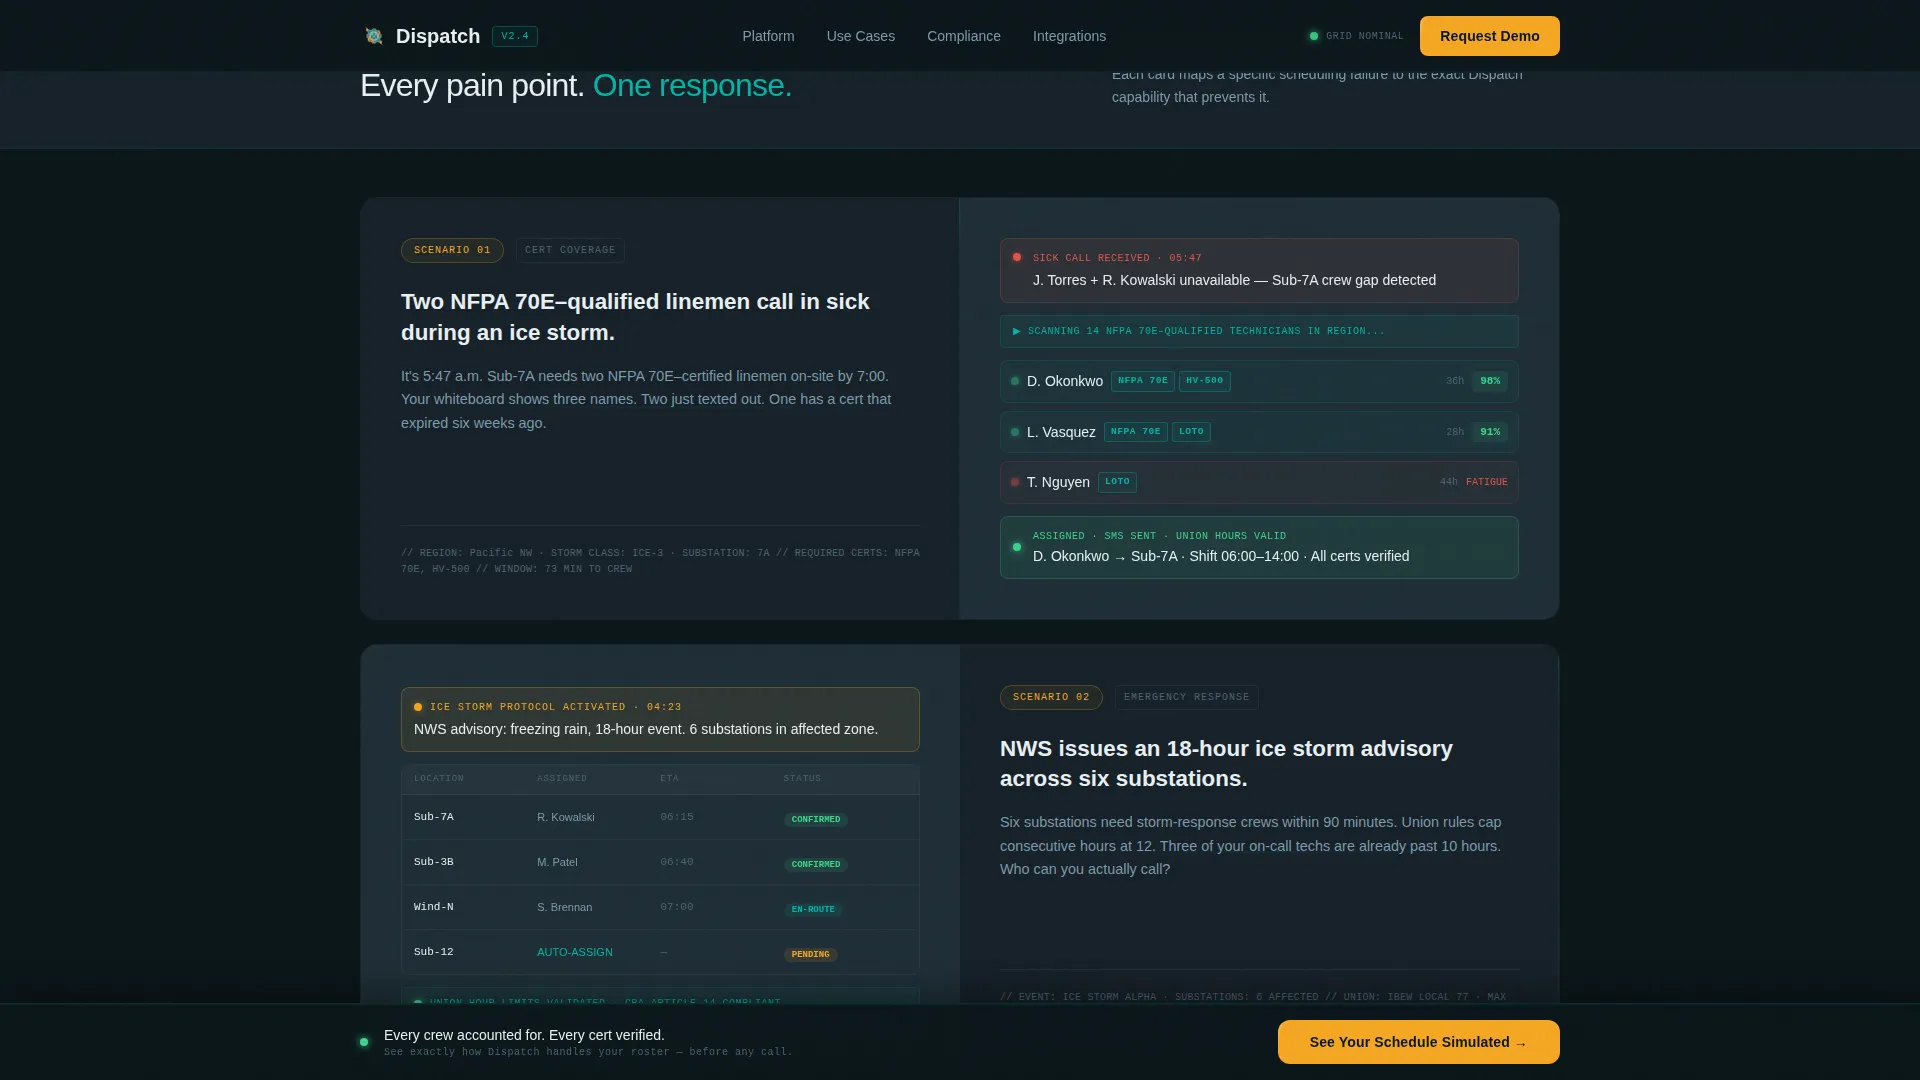Click the red Sick Call Received alert dot
The width and height of the screenshot is (1920, 1080).
(x=1017, y=257)
